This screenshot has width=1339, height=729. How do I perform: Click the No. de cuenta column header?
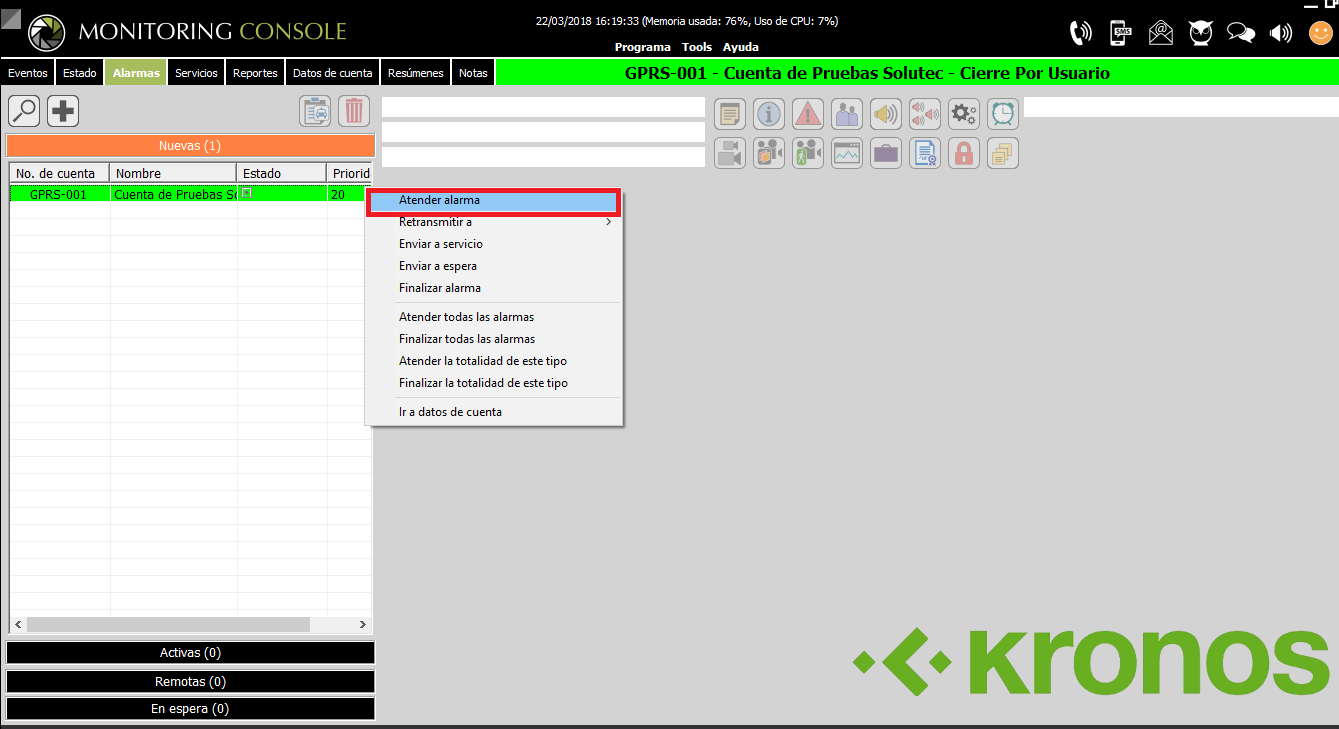(x=59, y=173)
